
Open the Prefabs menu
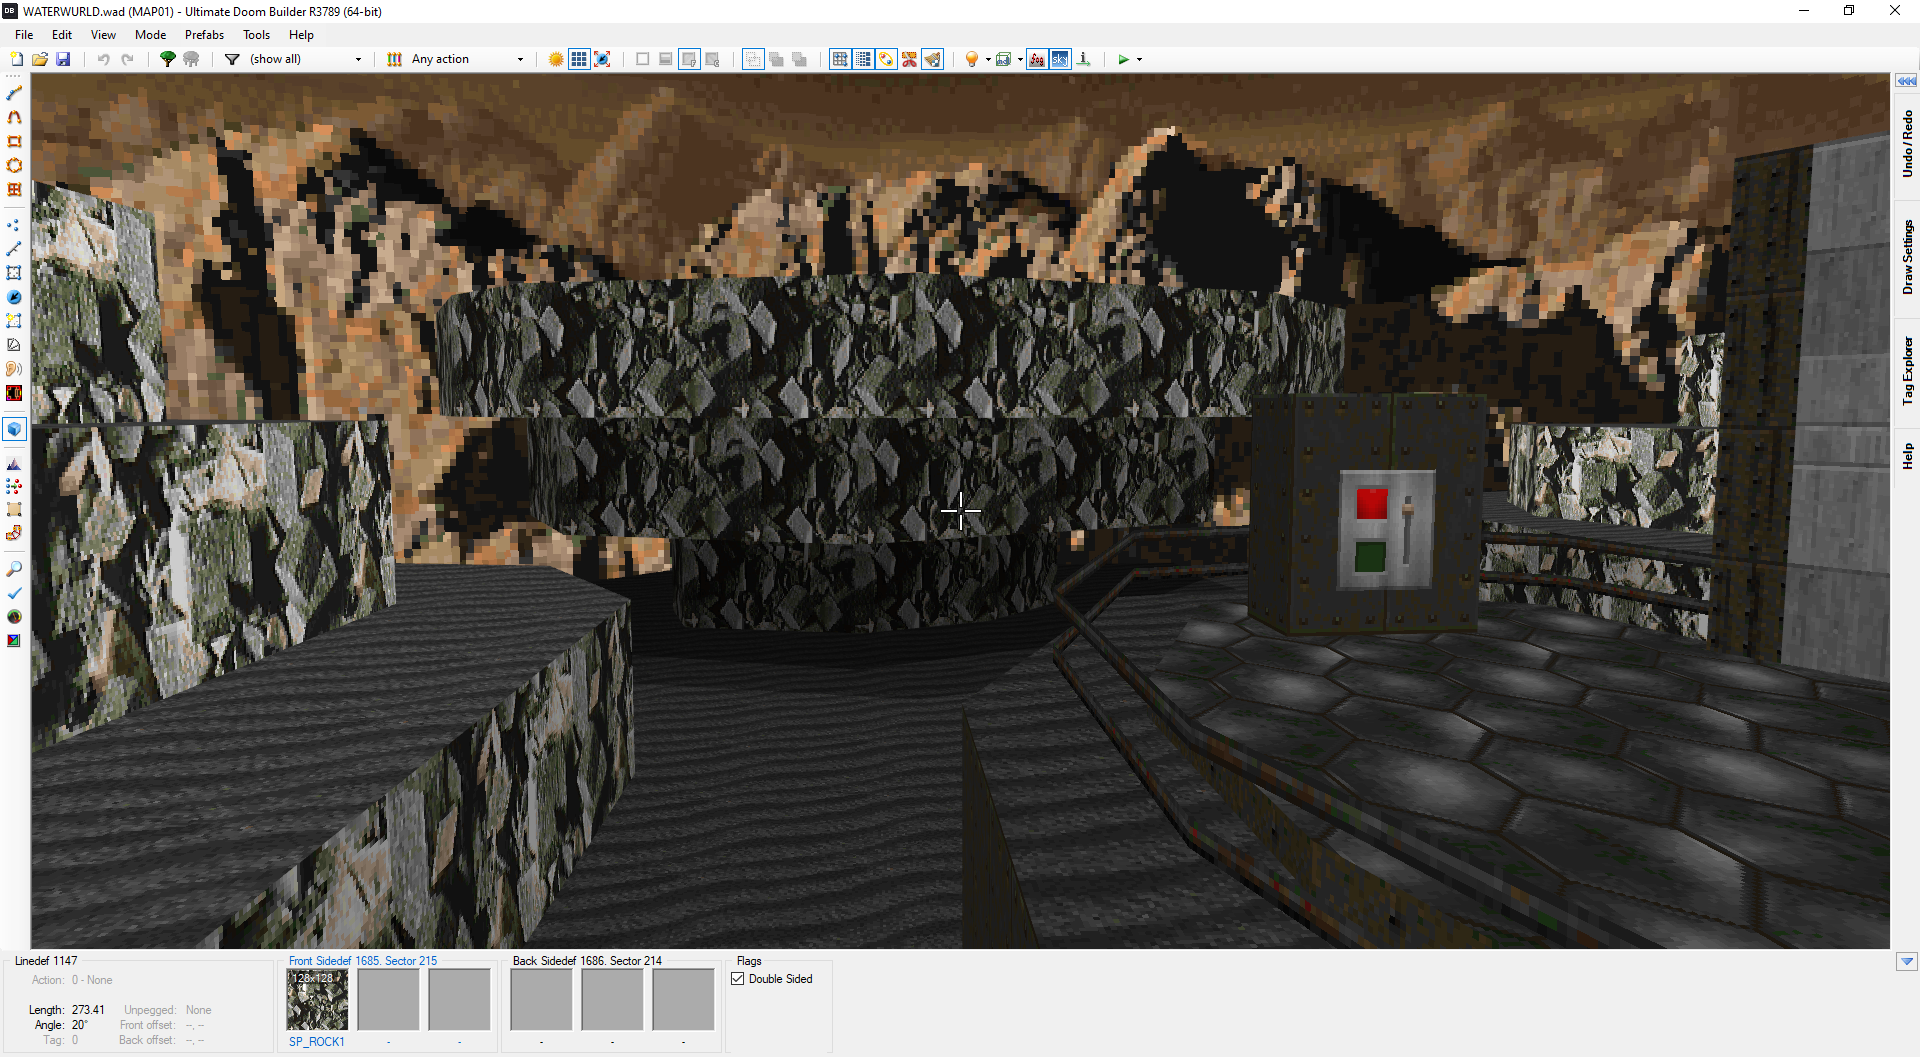(x=204, y=34)
